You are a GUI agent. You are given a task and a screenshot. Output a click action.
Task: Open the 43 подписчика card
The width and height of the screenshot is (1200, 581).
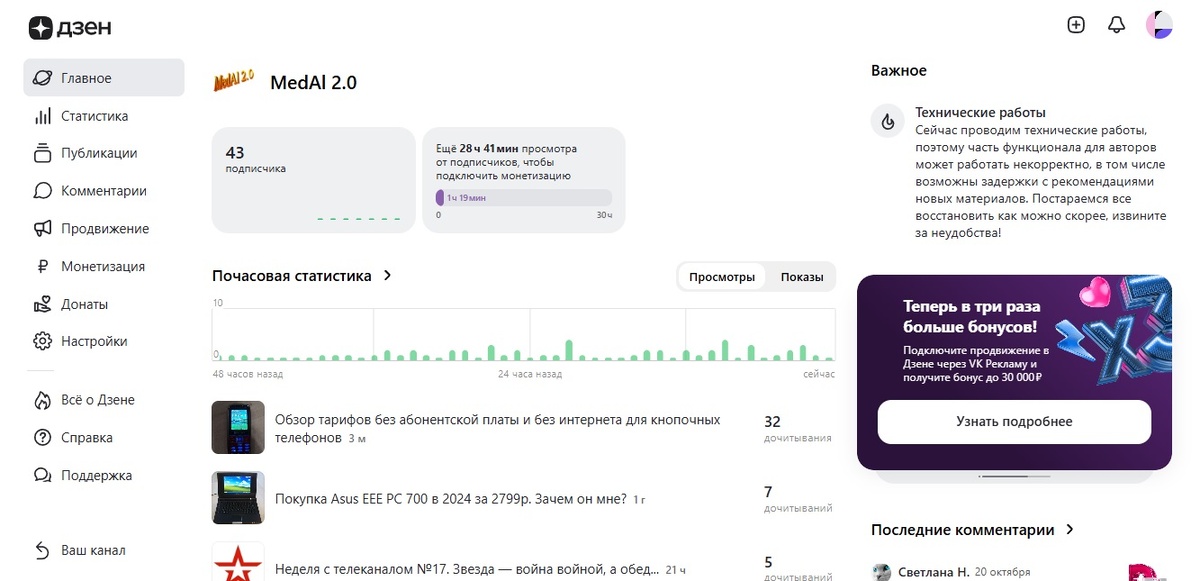click(x=313, y=180)
